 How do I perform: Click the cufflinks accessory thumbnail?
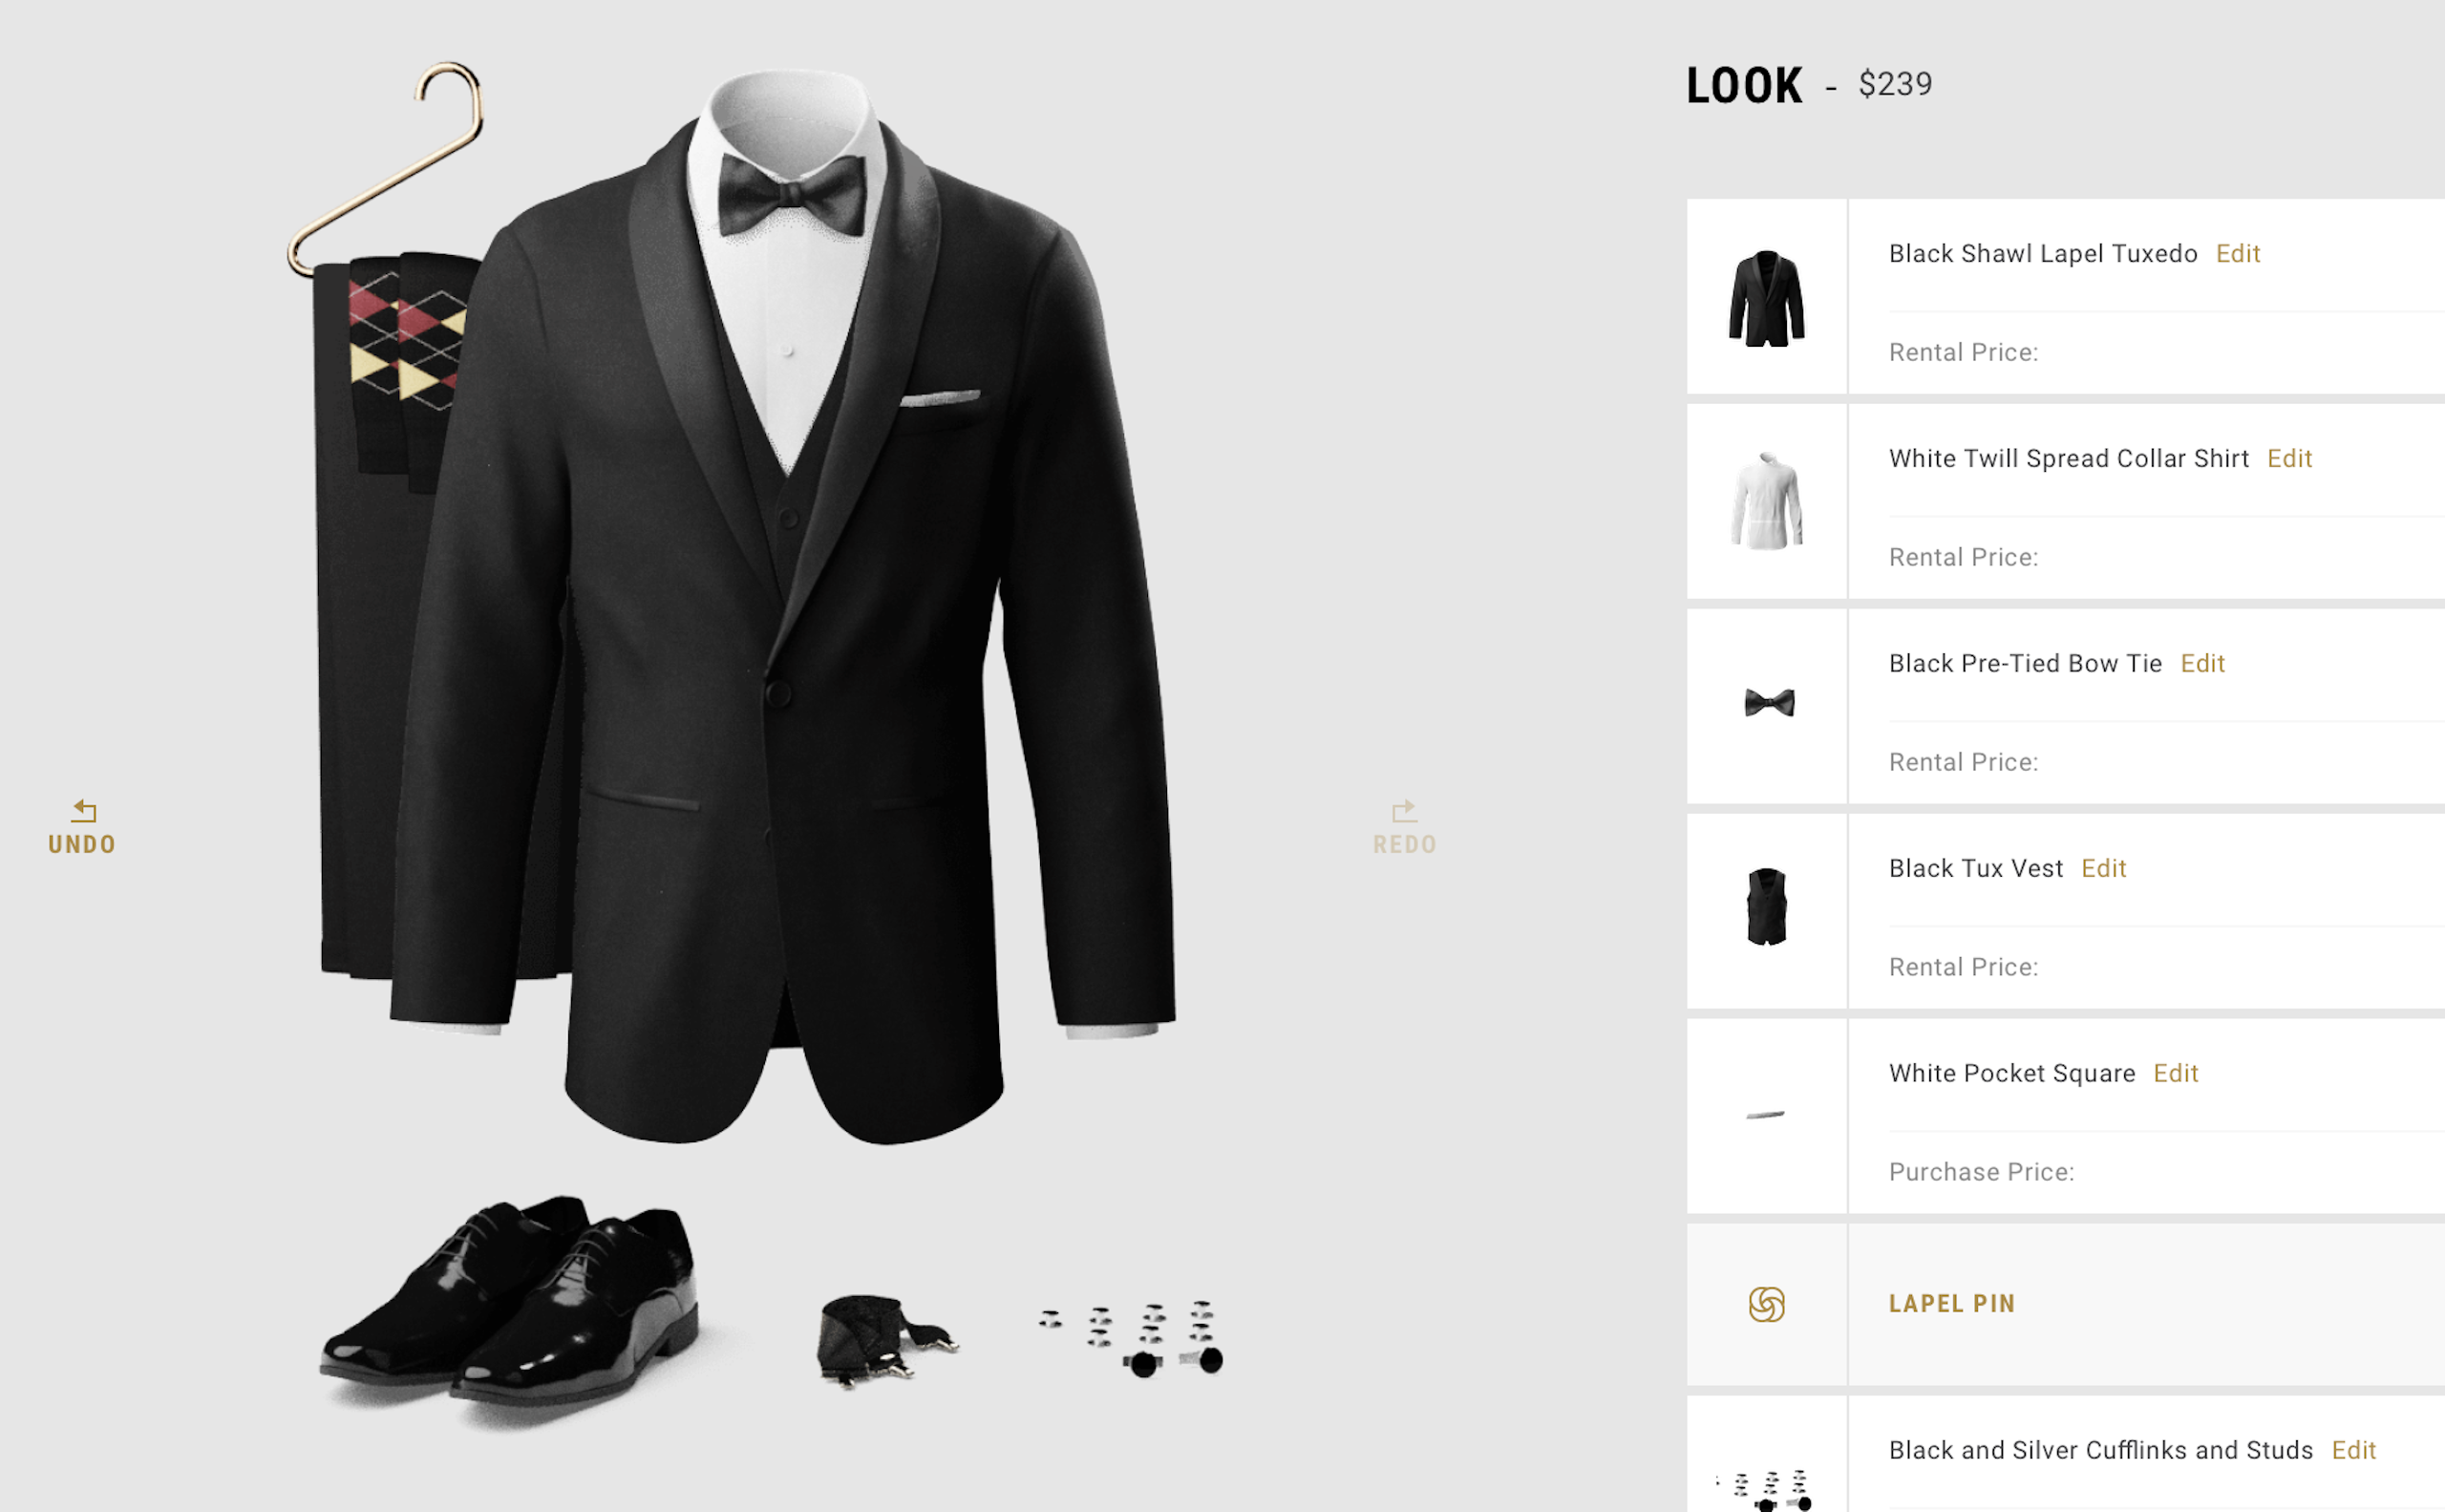pyautogui.click(x=1136, y=1335)
